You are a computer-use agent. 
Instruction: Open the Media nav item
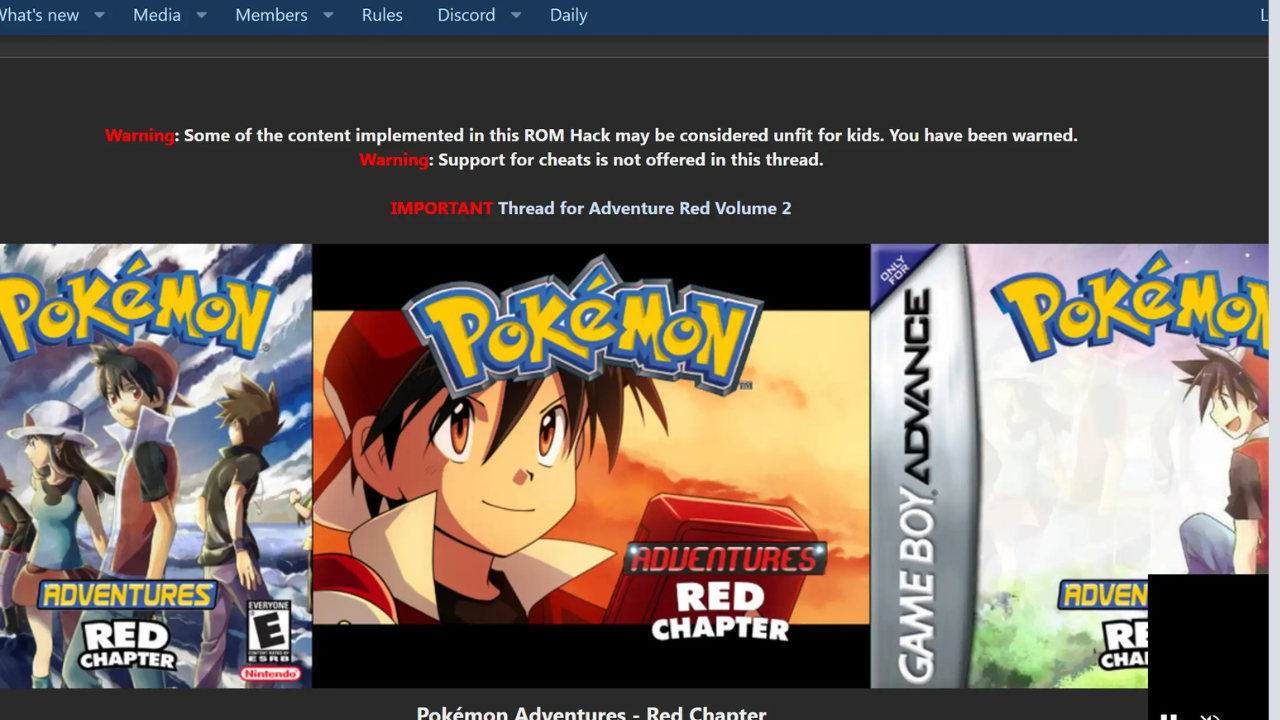pos(157,15)
